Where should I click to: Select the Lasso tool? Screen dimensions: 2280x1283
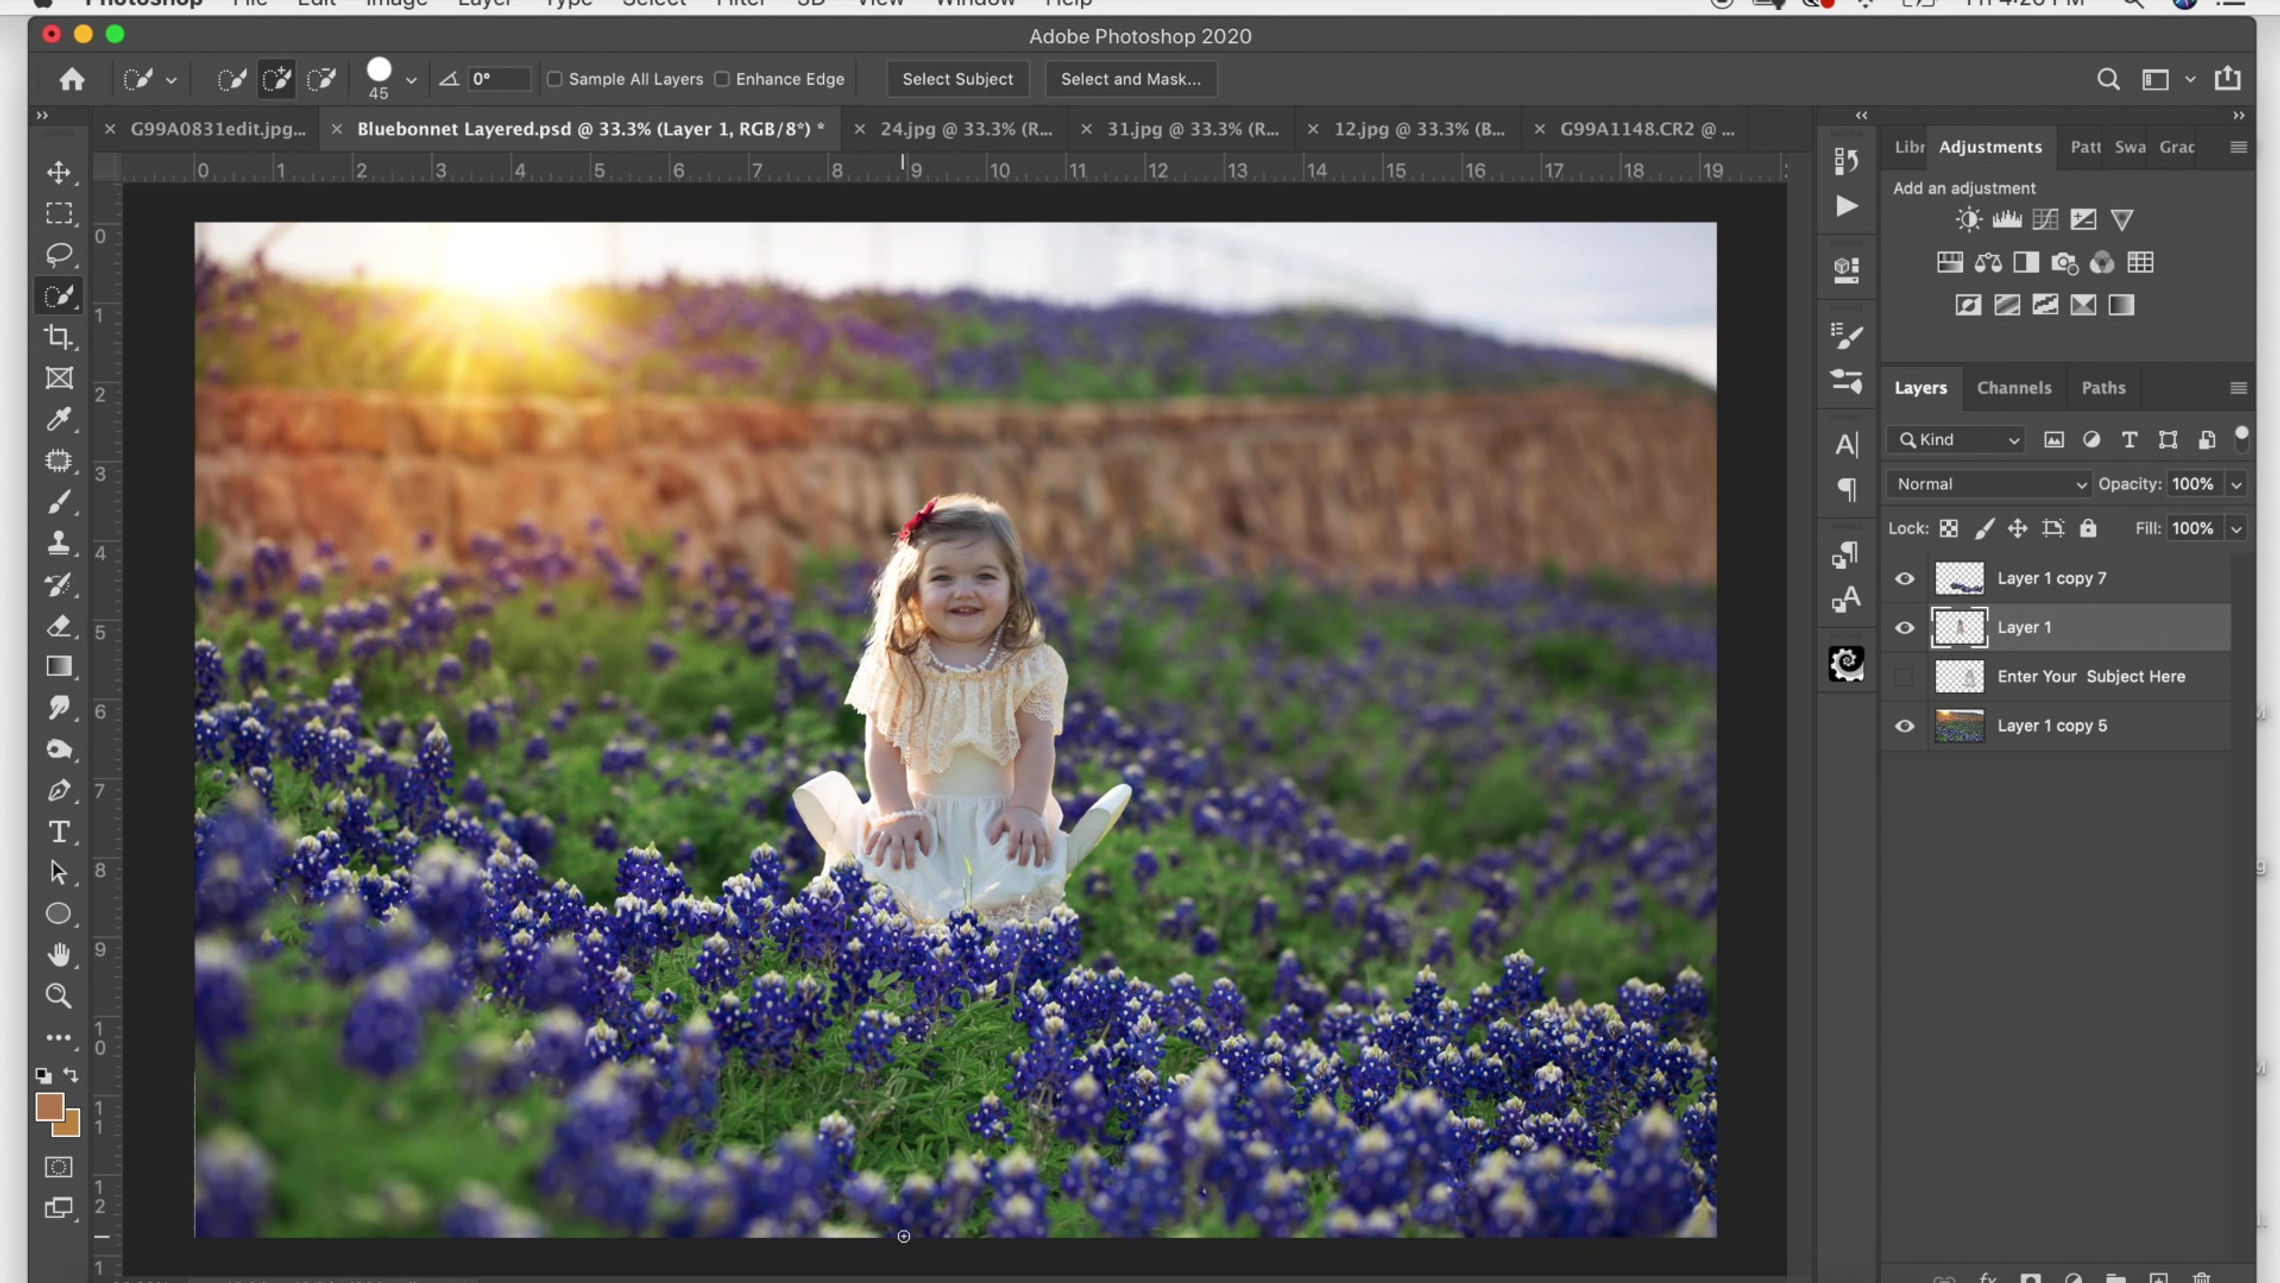[x=59, y=254]
